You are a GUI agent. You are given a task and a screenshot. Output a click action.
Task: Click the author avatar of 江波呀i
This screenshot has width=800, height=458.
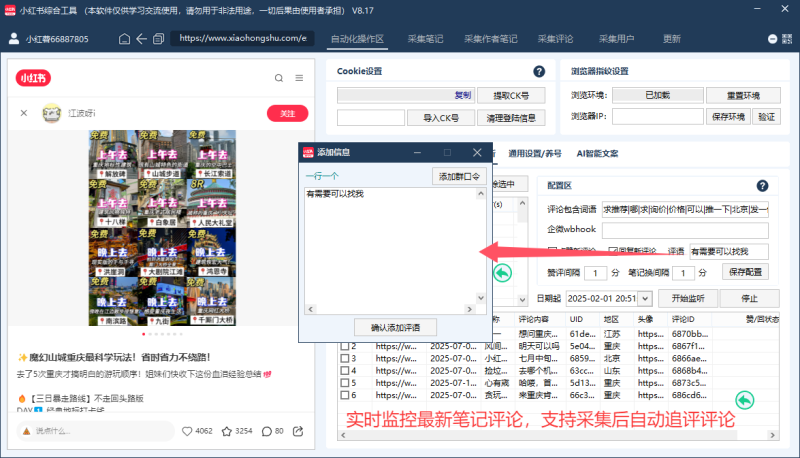click(x=52, y=113)
